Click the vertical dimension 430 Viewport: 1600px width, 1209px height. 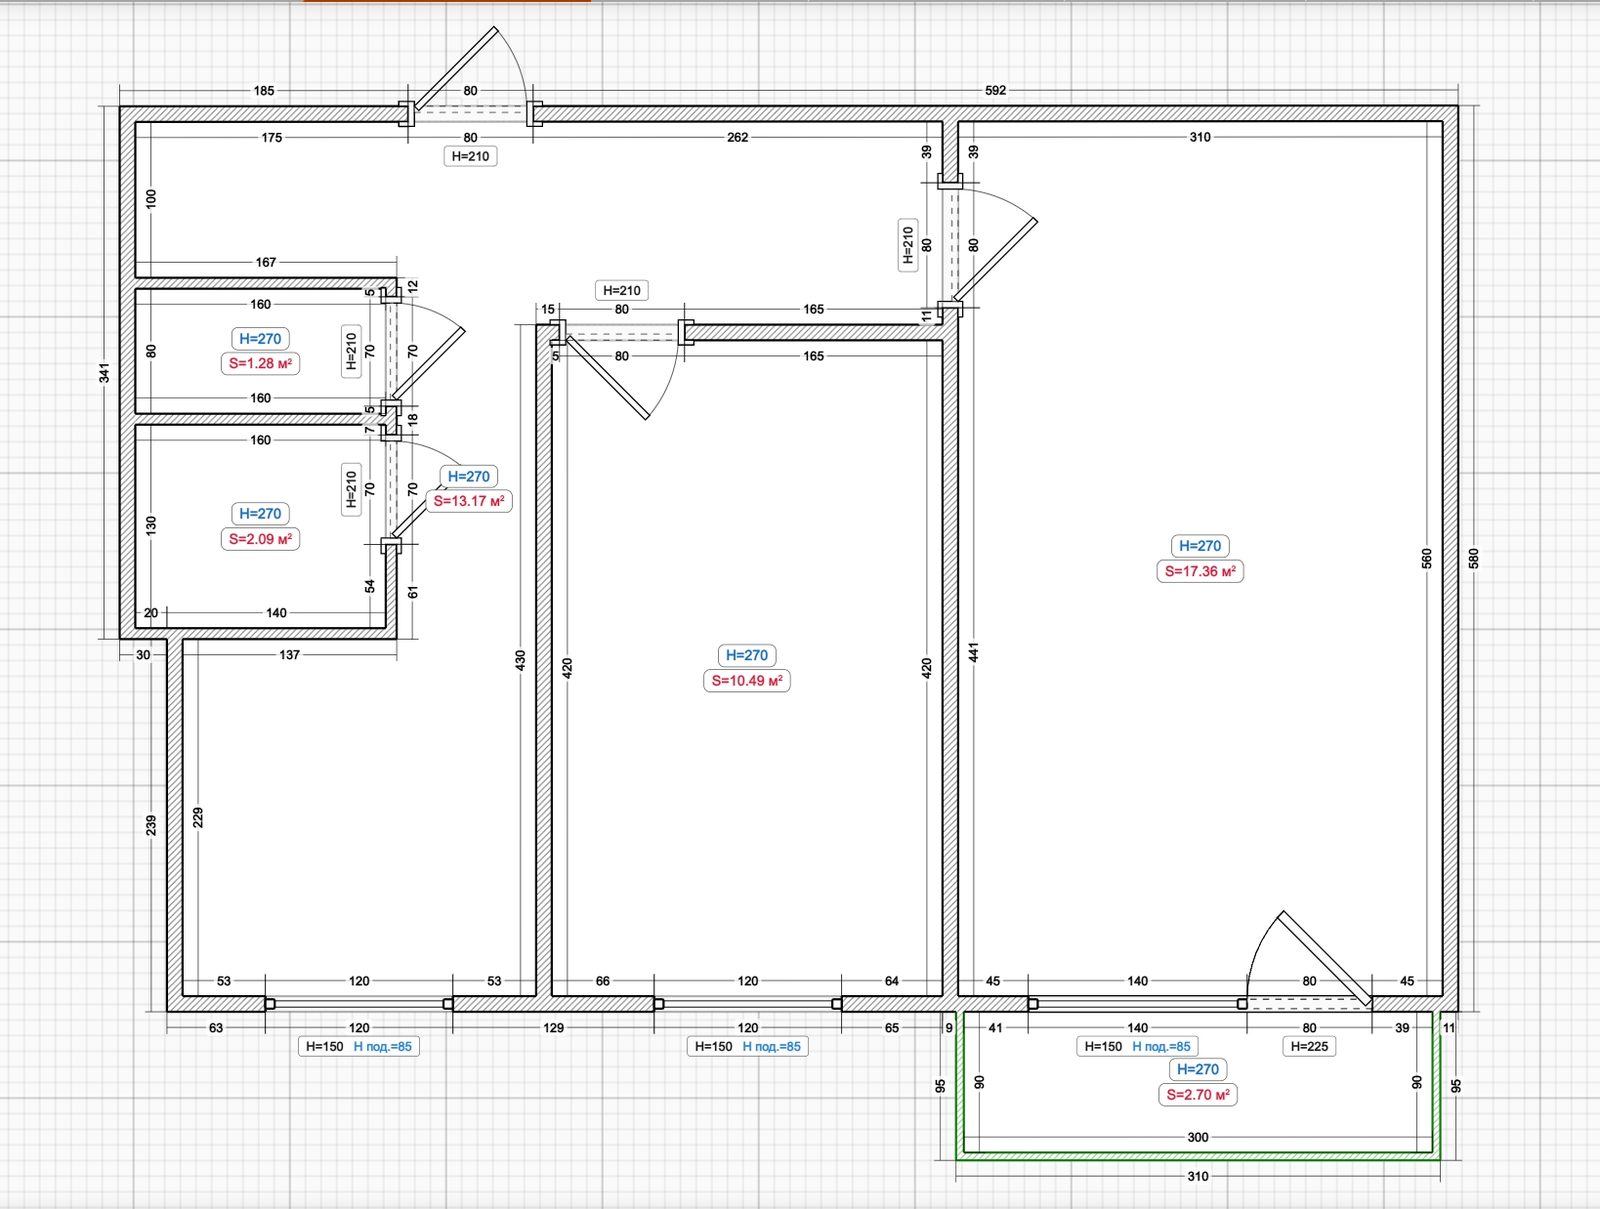pyautogui.click(x=520, y=660)
